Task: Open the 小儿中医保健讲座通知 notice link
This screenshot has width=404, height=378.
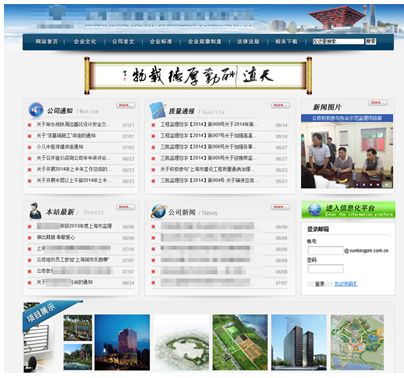Action: coord(60,147)
